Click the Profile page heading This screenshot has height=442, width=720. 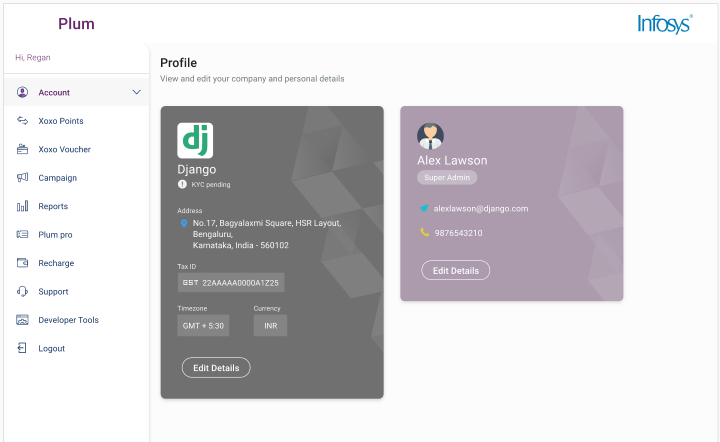(179, 62)
